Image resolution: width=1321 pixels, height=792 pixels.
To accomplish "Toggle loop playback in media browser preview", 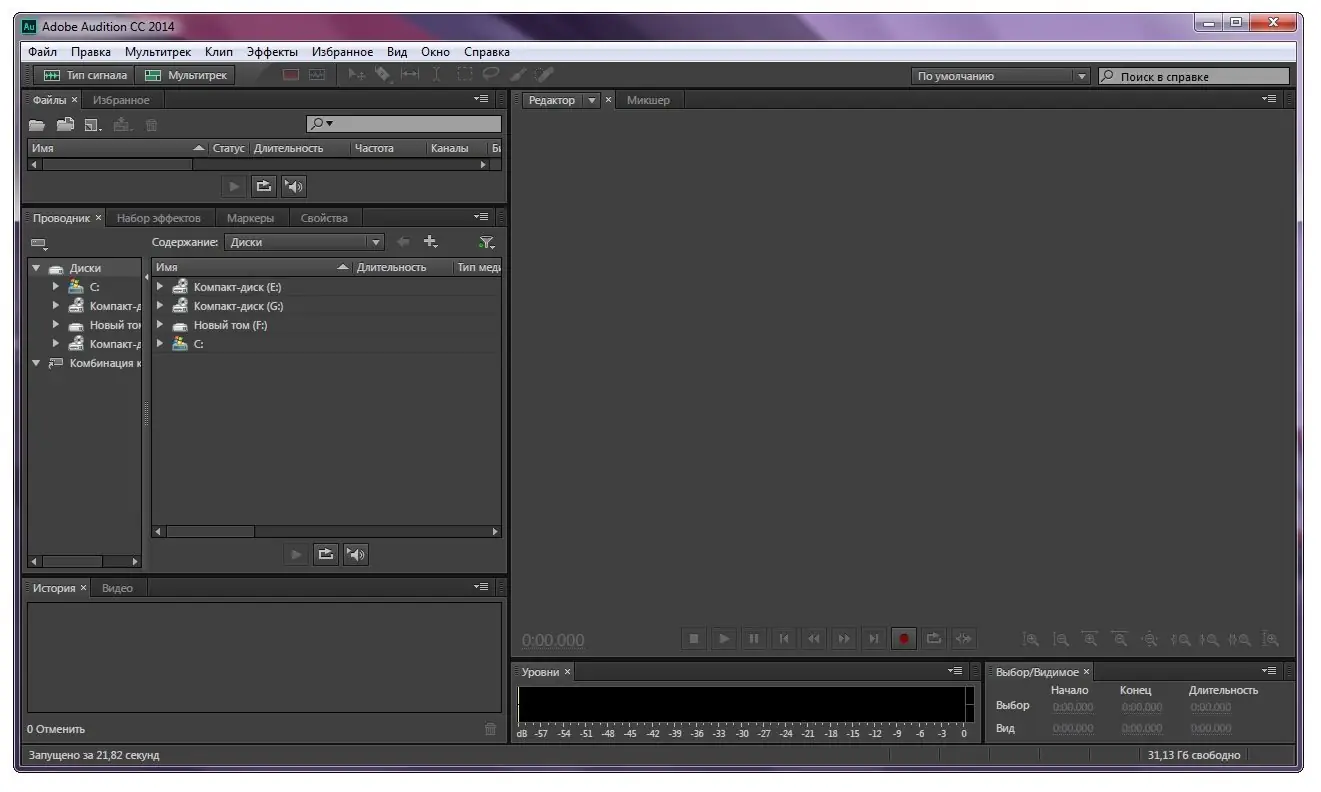I will 326,554.
